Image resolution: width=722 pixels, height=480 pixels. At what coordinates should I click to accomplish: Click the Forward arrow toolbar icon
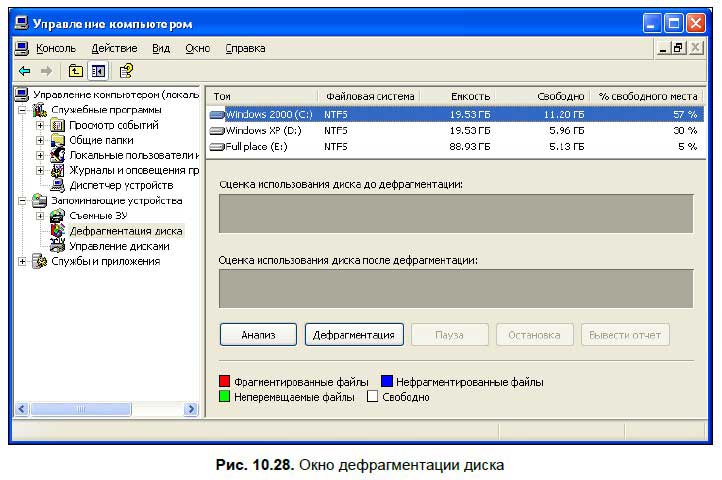tap(46, 71)
